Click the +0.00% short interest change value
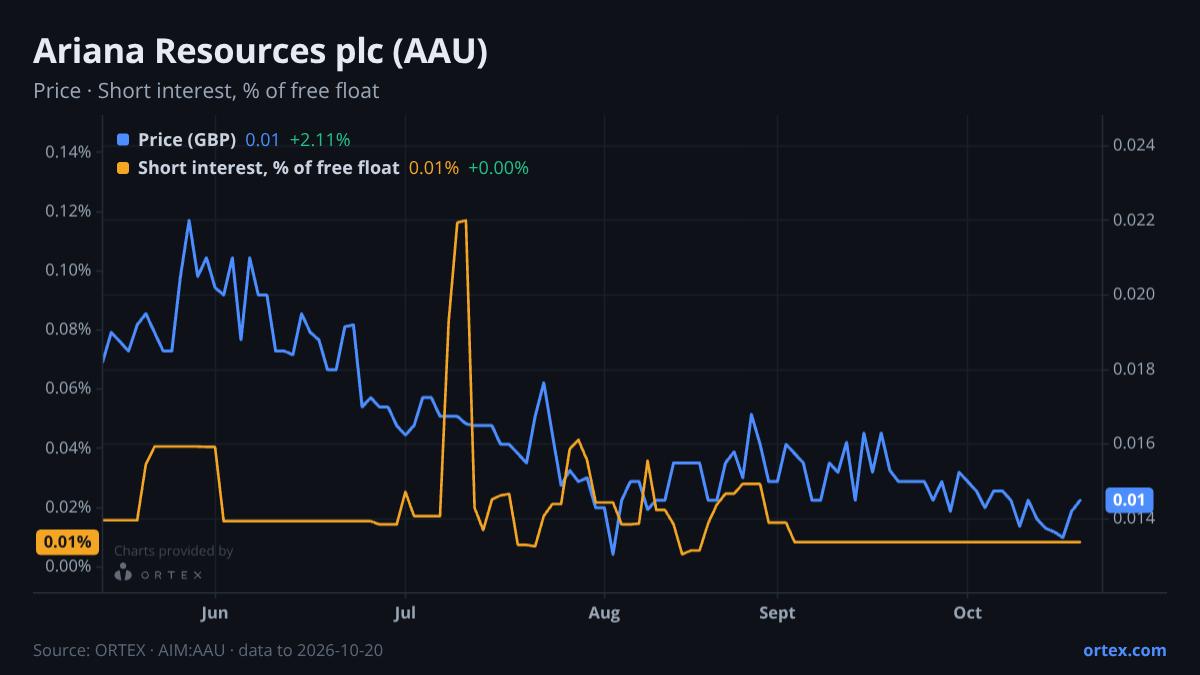Screen dimensions: 1200x675 point(498,168)
